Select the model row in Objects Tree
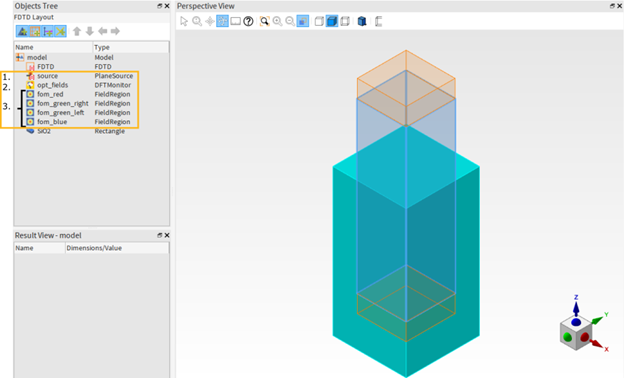This screenshot has height=378, width=624. tap(92, 57)
